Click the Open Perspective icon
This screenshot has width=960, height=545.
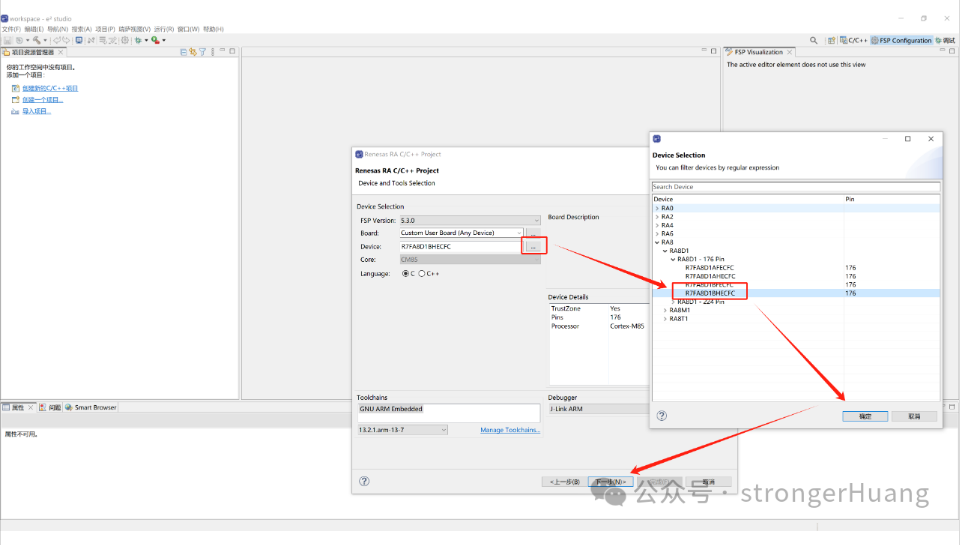tap(831, 40)
